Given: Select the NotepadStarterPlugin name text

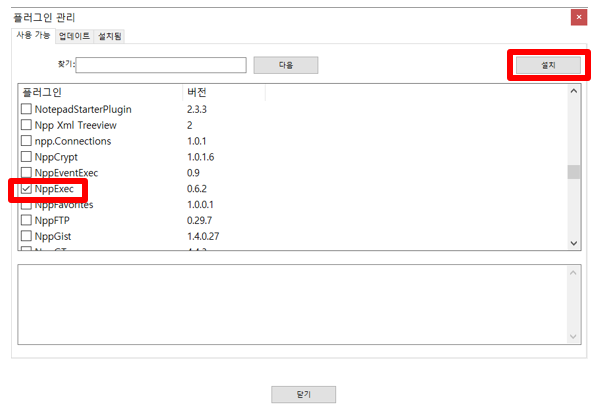Looking at the screenshot, I should [83, 109].
